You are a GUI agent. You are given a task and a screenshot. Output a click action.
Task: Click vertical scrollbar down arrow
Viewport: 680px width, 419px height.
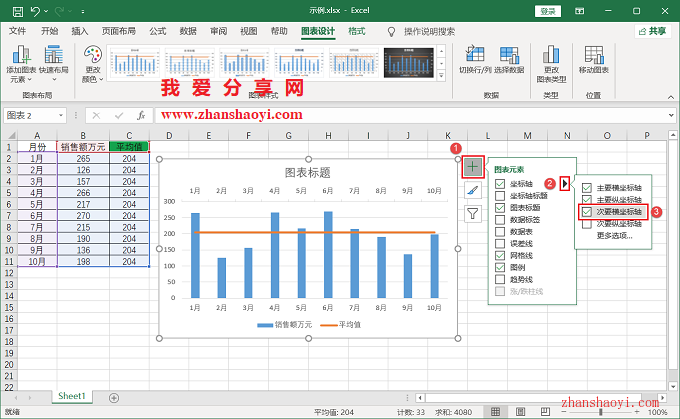(x=673, y=386)
